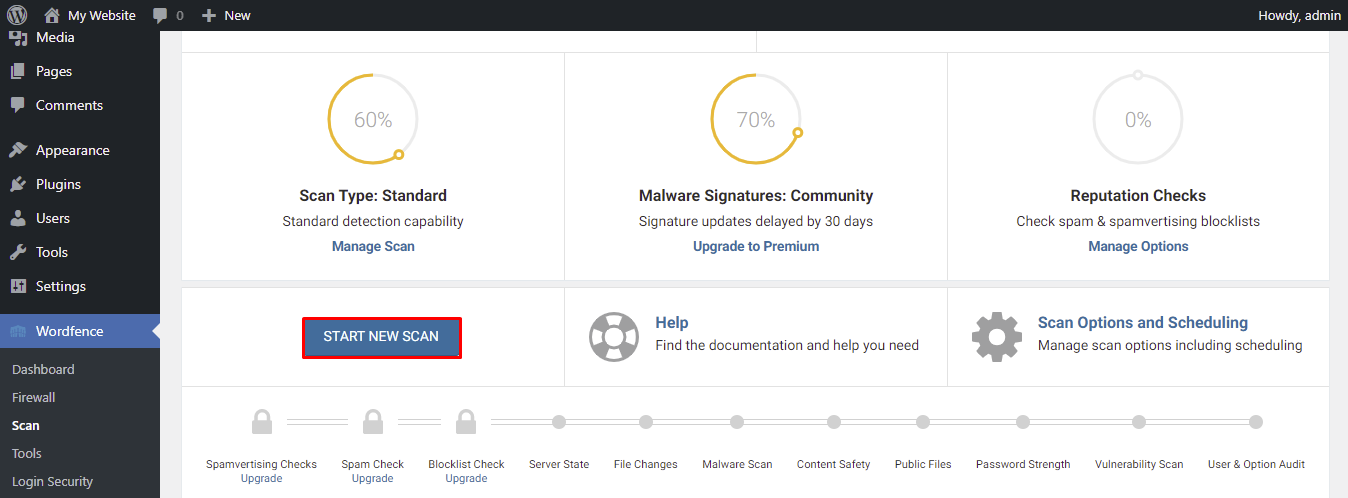Image resolution: width=1348 pixels, height=498 pixels.
Task: Click the Manage Options link
Action: click(x=1138, y=246)
